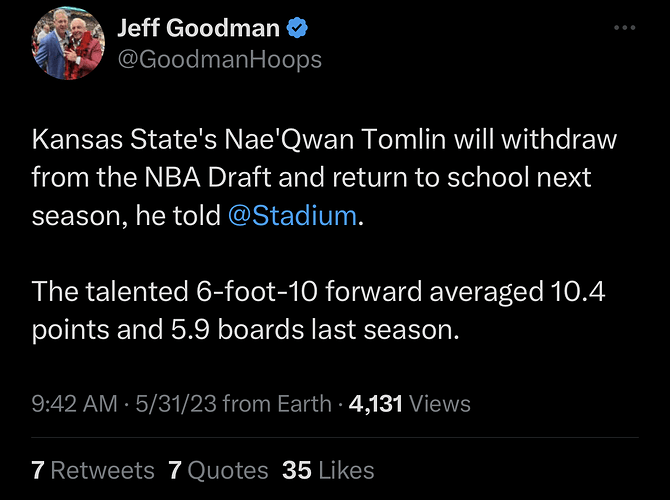Show the 7 Retweets list
This screenshot has width=670, height=500.
(93, 470)
